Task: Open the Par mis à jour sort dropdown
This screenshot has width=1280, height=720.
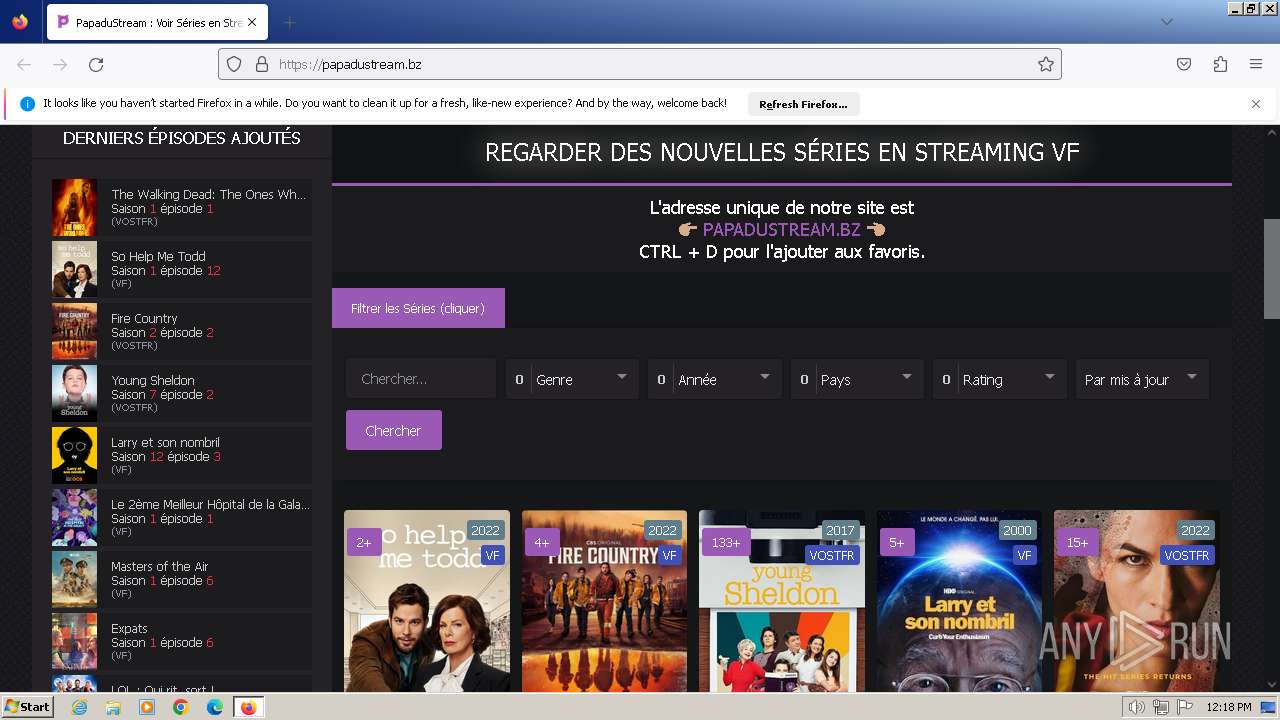Action: pos(1142,379)
